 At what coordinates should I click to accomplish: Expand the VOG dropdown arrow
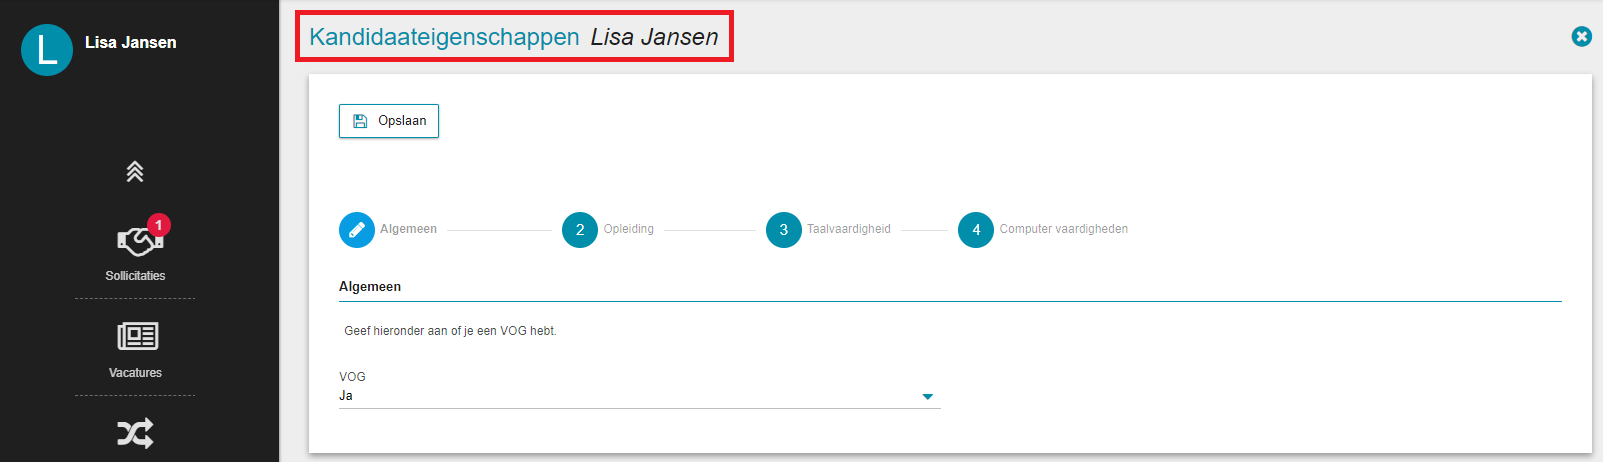click(x=927, y=397)
